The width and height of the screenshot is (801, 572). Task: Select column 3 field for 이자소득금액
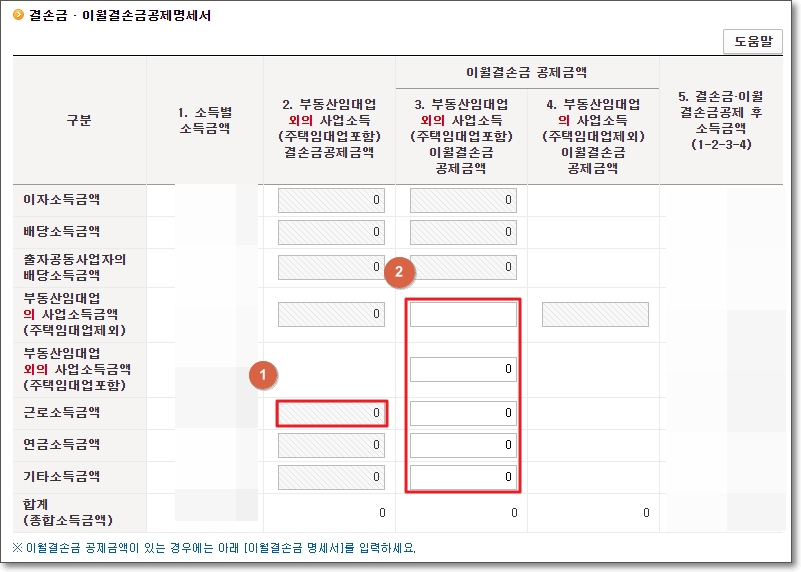[463, 200]
